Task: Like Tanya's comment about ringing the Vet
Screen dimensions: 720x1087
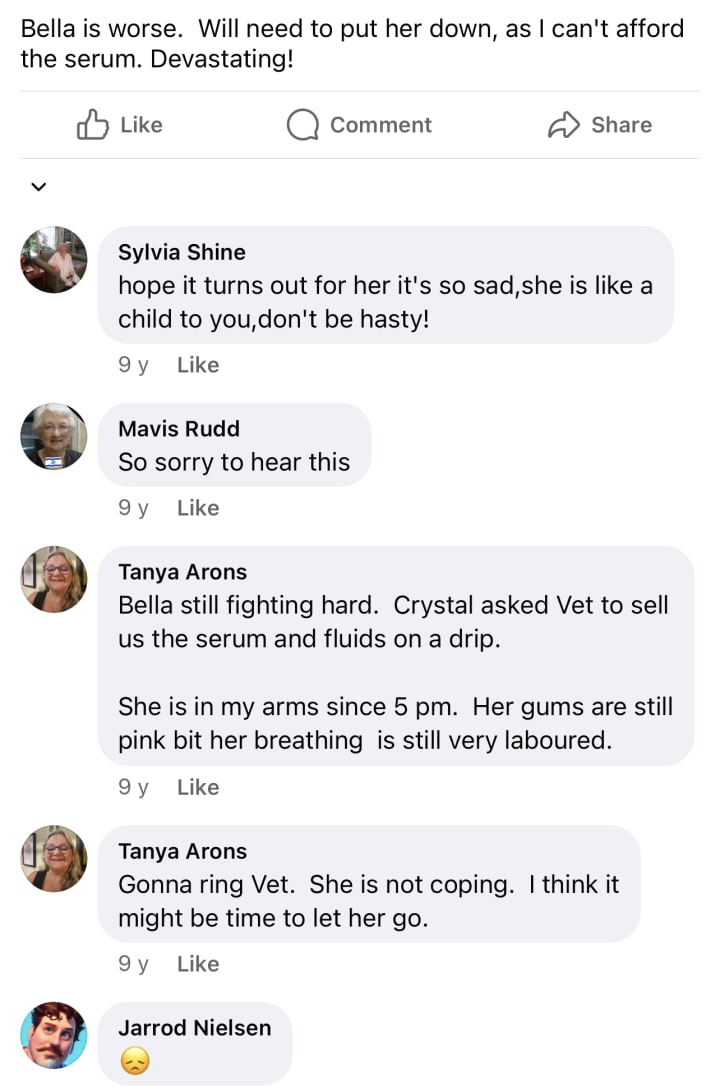Action: click(197, 964)
